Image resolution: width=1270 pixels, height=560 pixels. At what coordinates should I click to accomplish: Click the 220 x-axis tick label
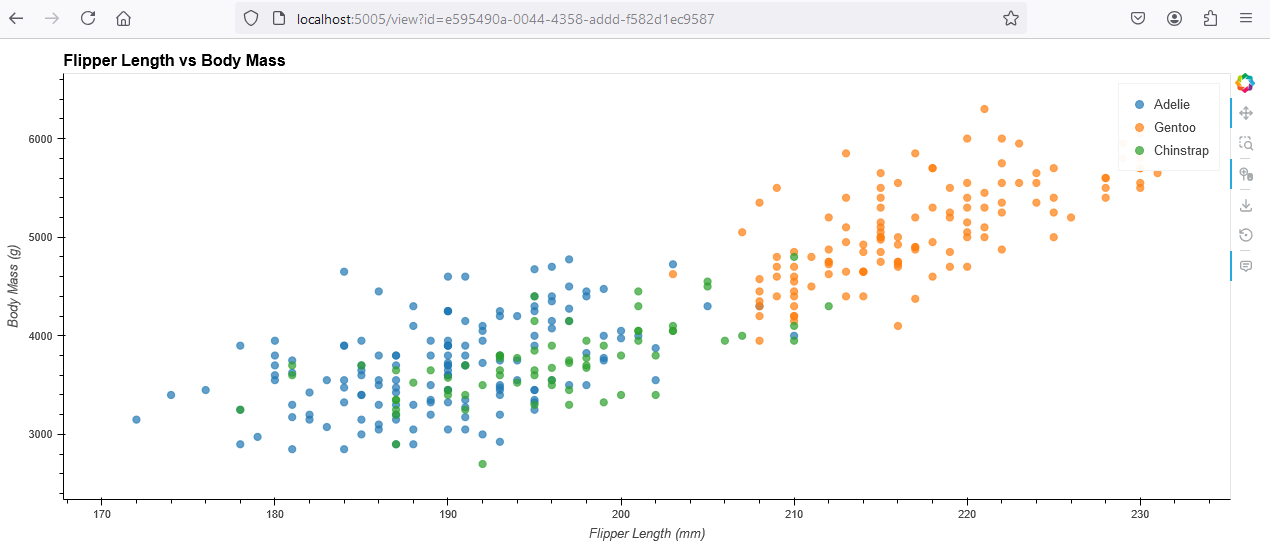(967, 513)
